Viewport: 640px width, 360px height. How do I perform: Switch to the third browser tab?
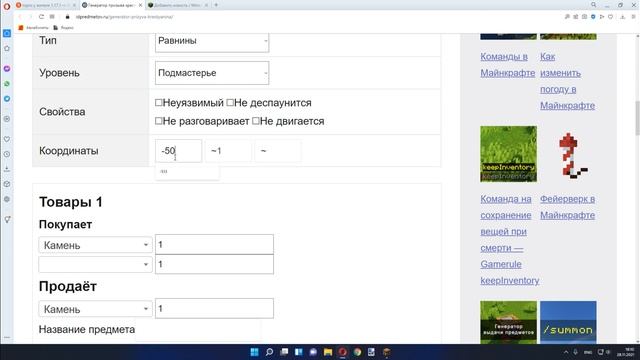[x=178, y=5]
